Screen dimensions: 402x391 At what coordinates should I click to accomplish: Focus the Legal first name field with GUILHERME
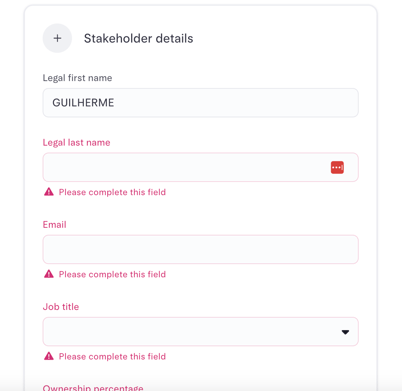pos(200,103)
